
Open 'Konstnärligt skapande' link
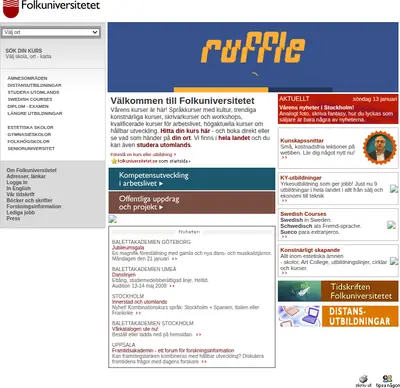[x=310, y=250]
